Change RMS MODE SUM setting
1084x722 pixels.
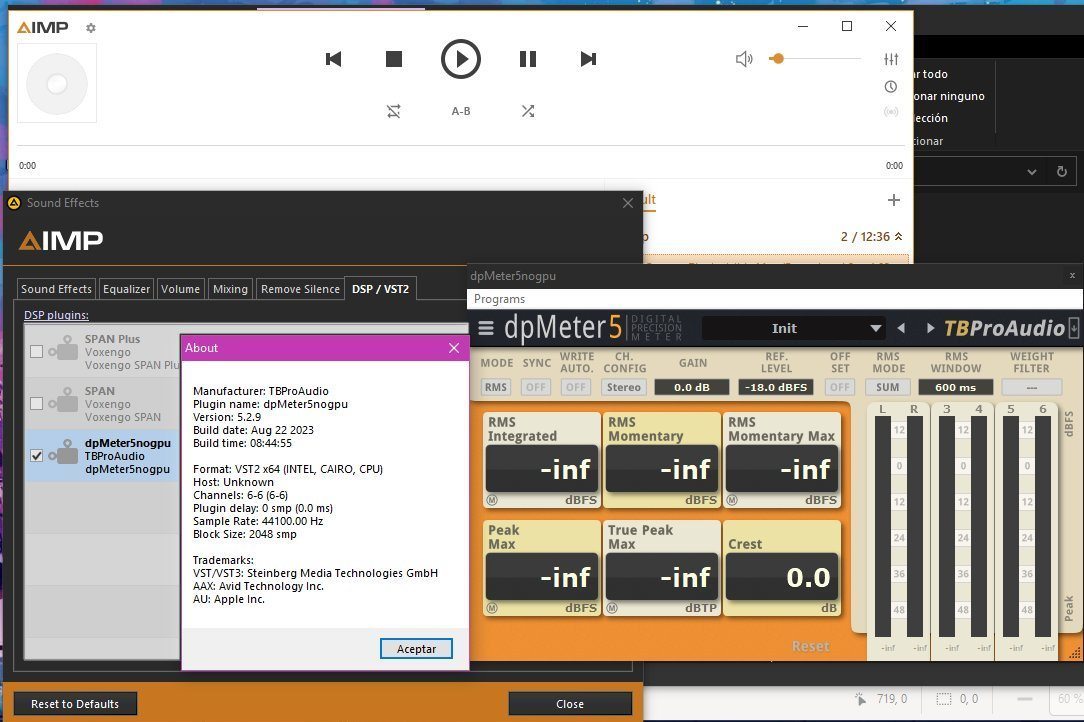tap(888, 387)
